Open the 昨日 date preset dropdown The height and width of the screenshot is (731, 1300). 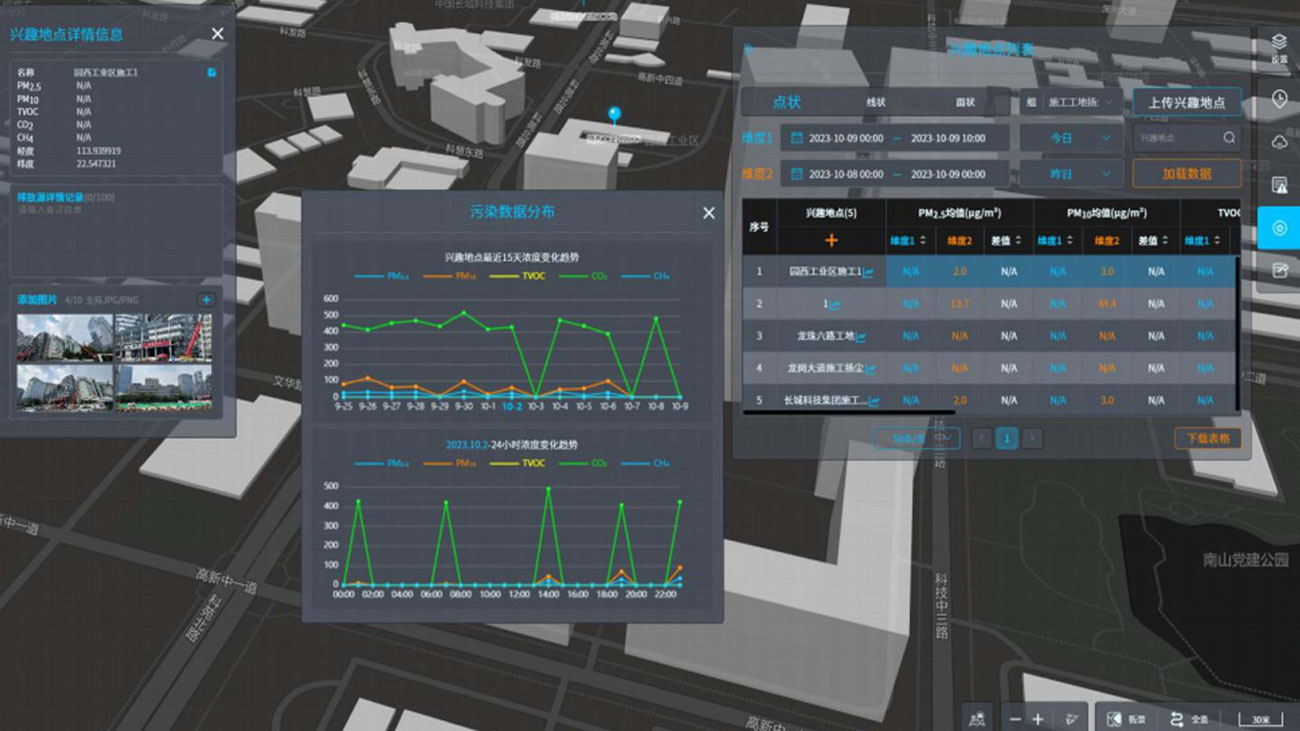pos(1070,173)
